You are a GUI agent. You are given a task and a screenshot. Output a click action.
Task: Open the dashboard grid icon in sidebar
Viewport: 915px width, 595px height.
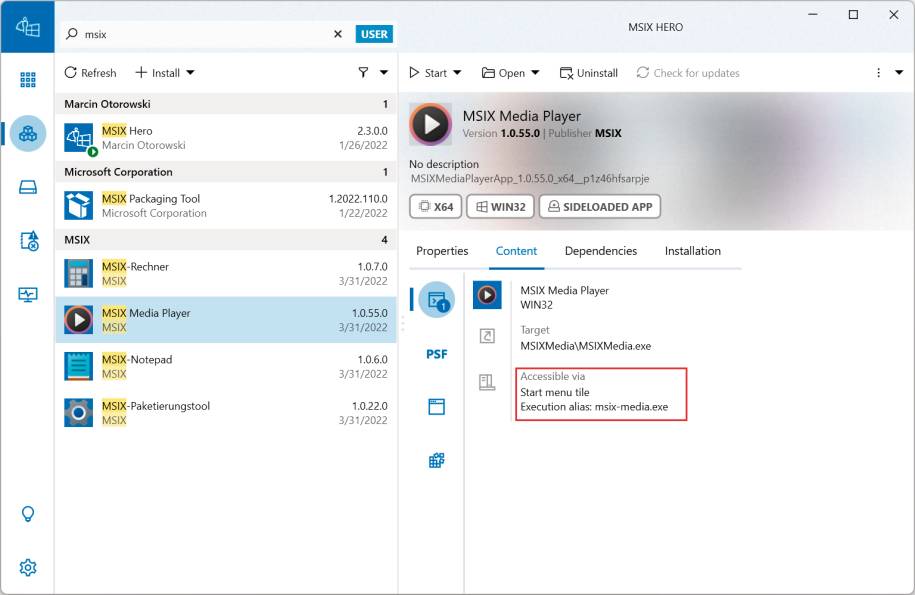pos(27,79)
